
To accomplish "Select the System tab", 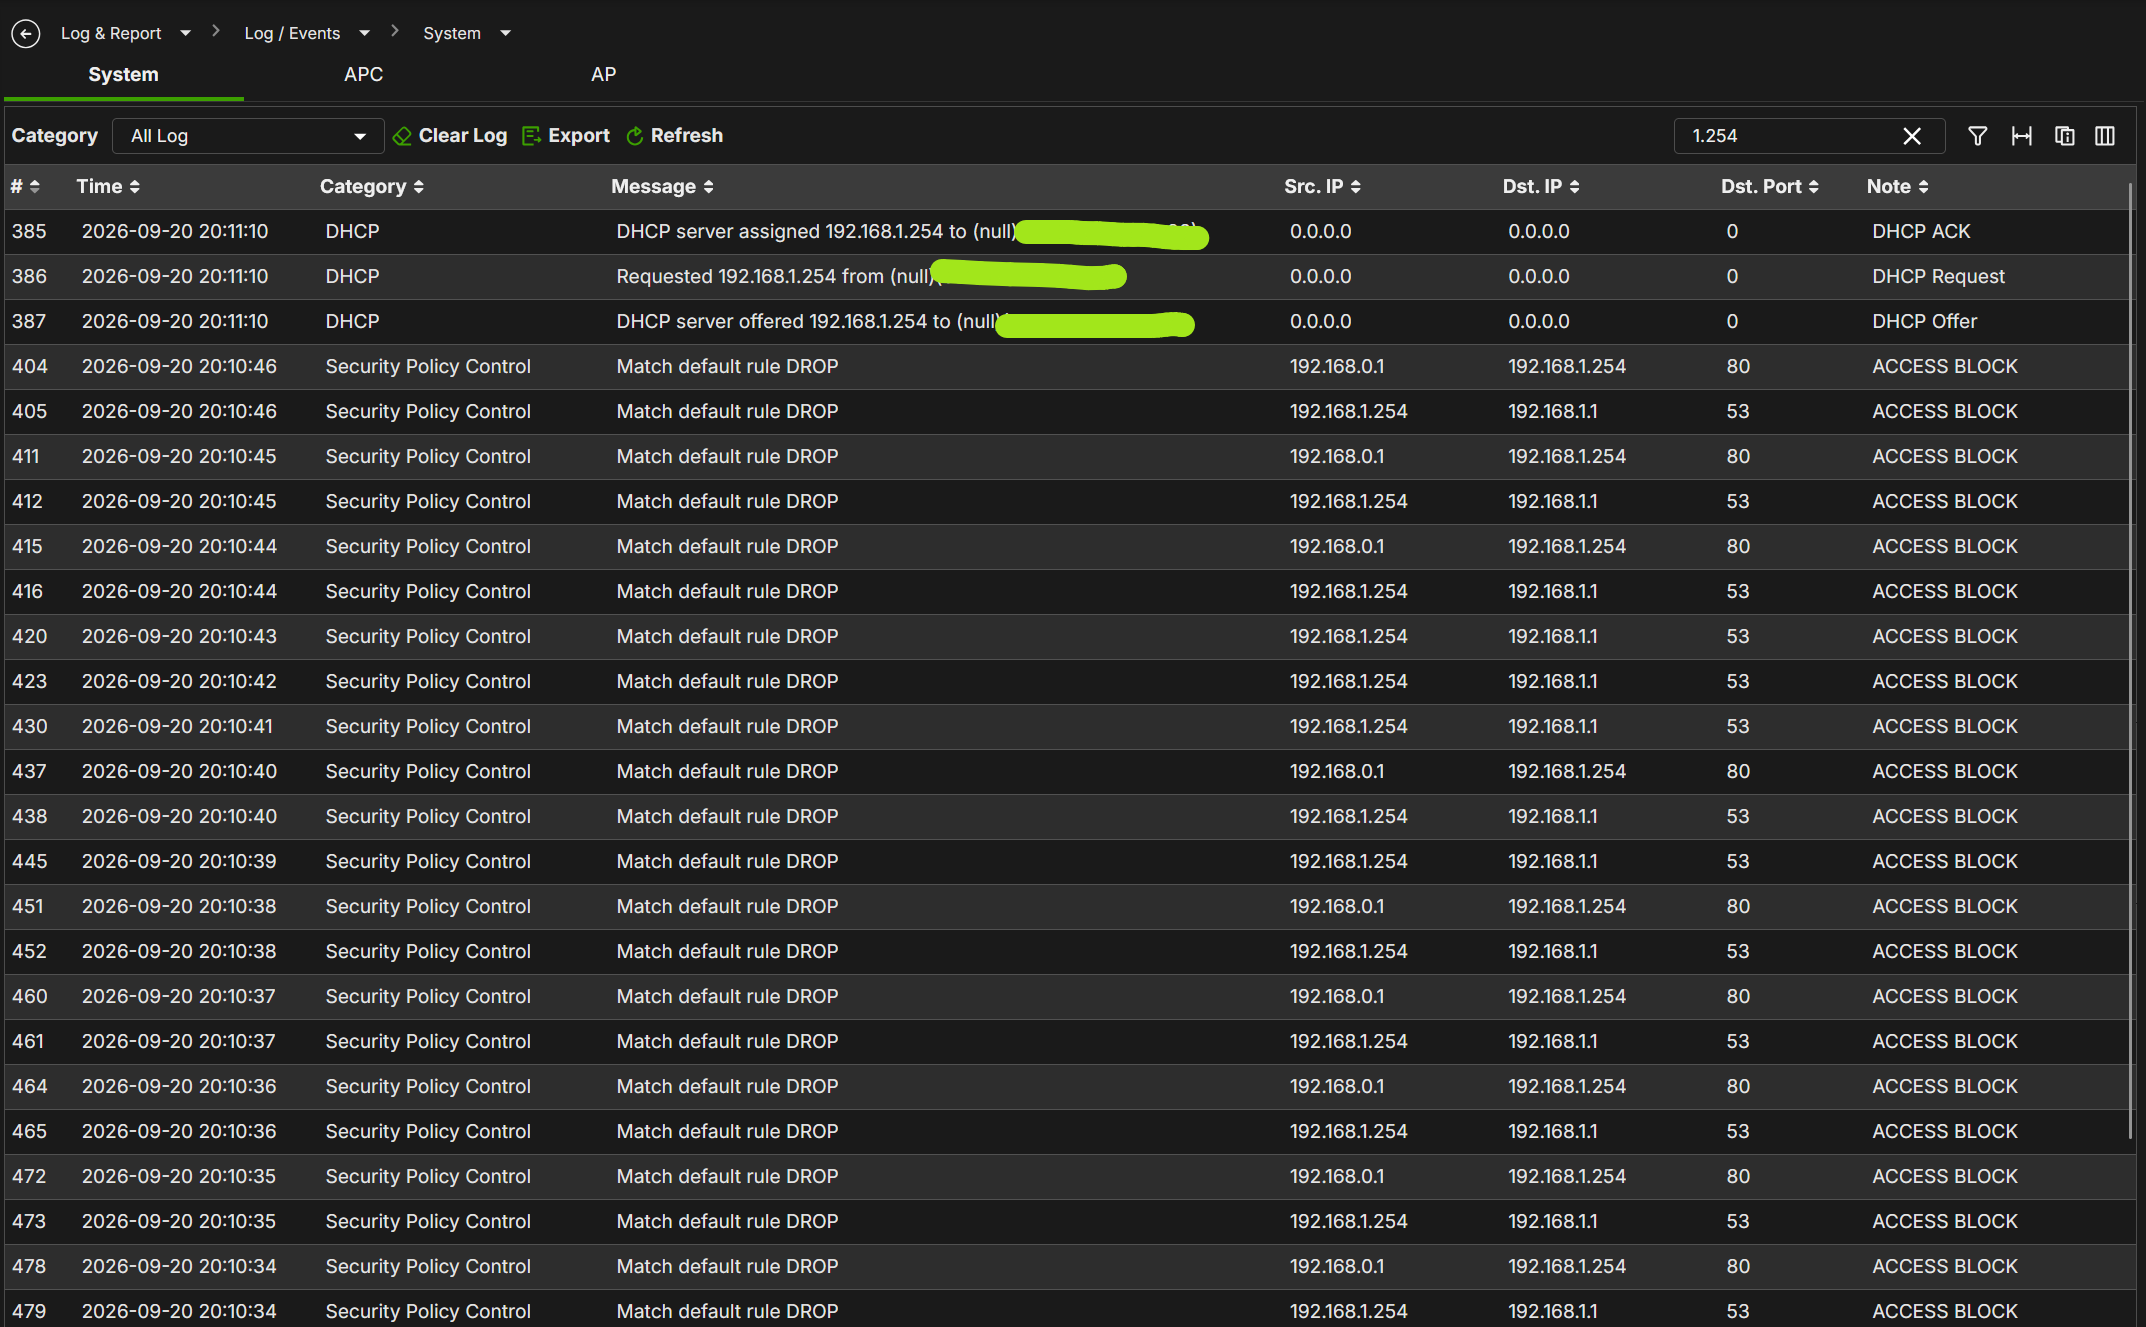I will pyautogui.click(x=123, y=74).
